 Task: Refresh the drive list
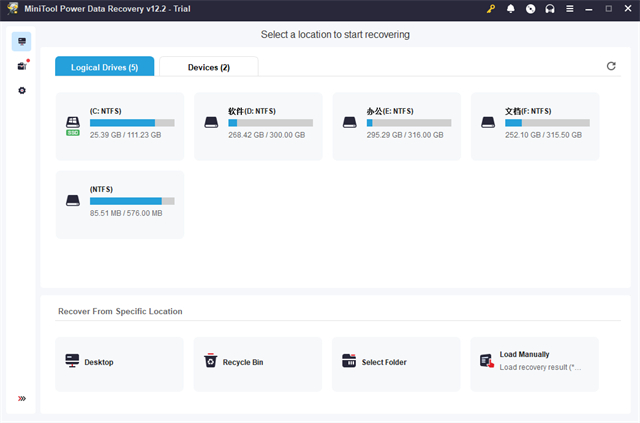point(611,66)
